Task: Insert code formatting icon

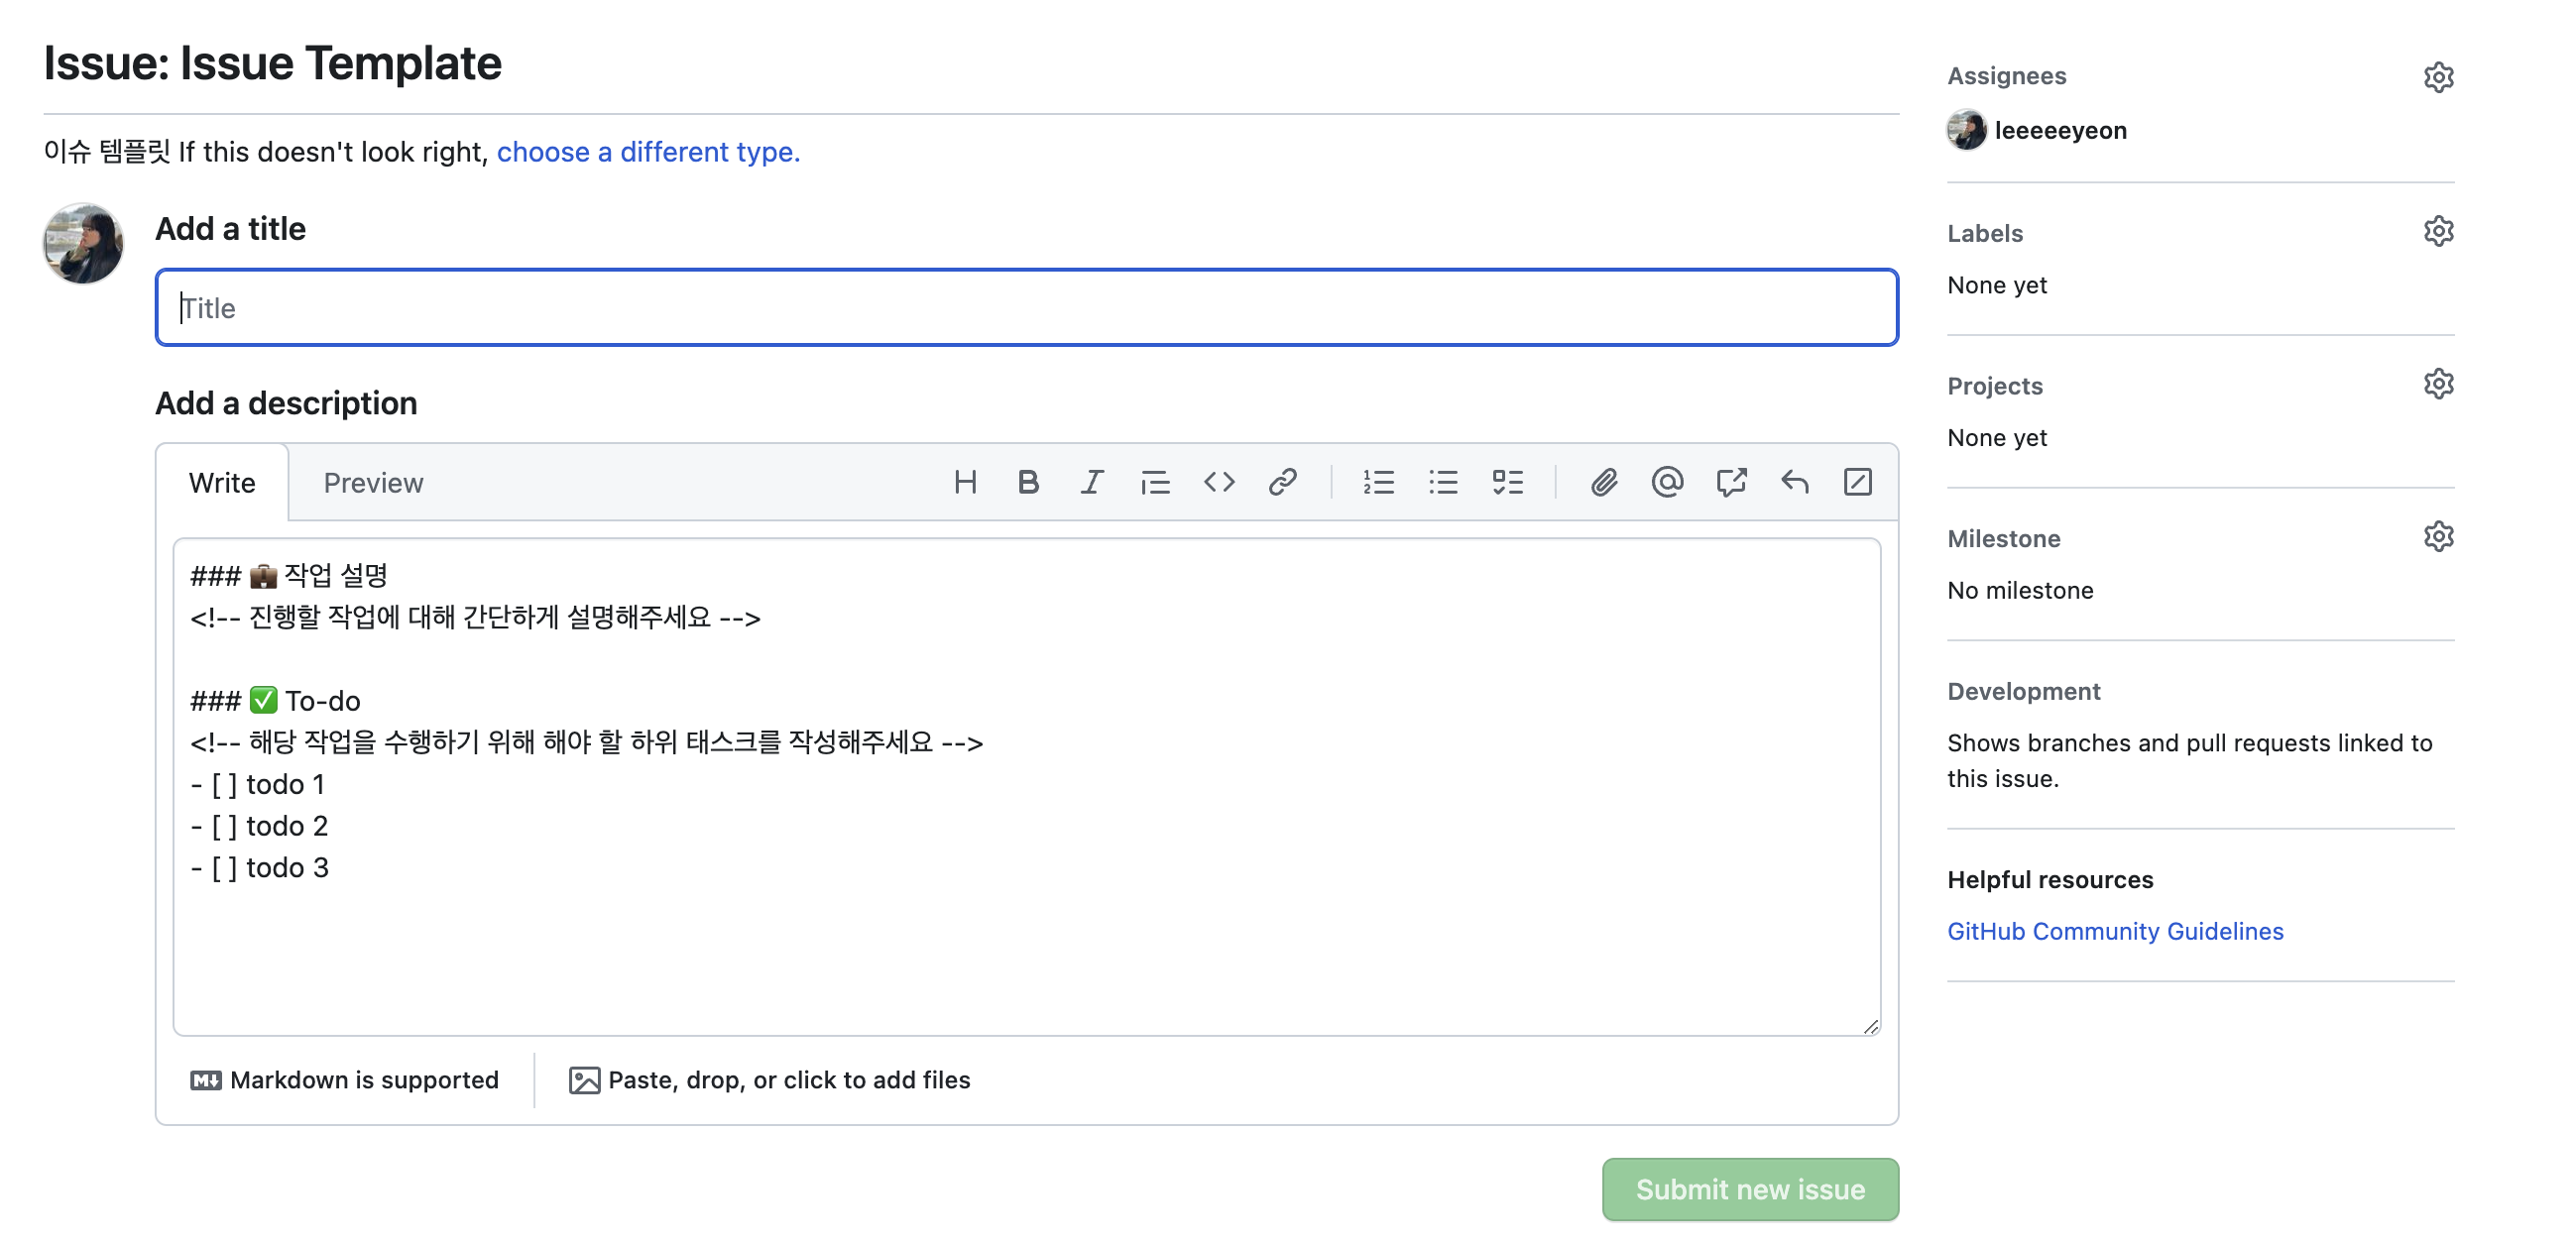Action: tap(1219, 483)
